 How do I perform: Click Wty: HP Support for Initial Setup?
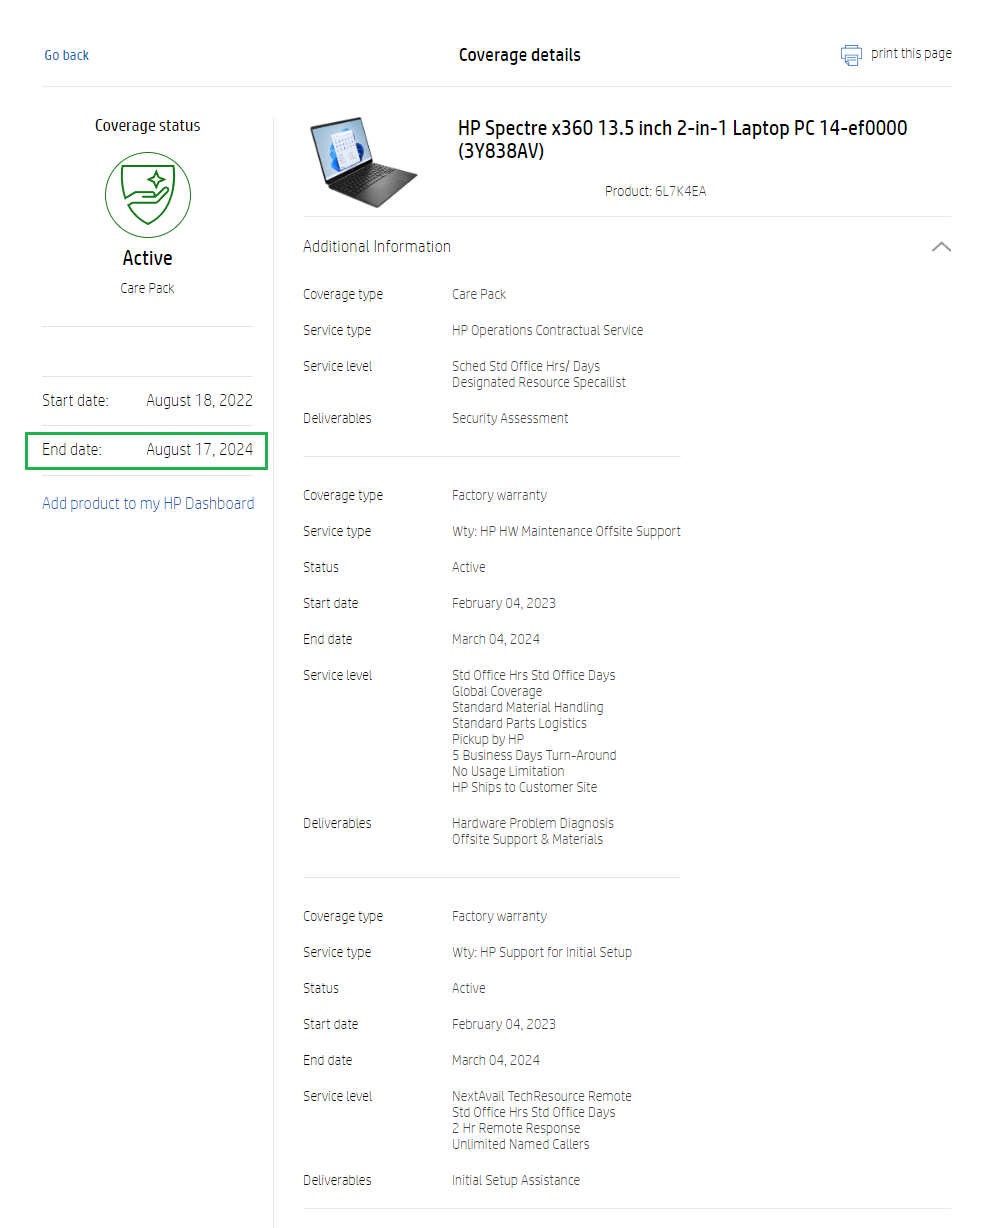point(541,953)
